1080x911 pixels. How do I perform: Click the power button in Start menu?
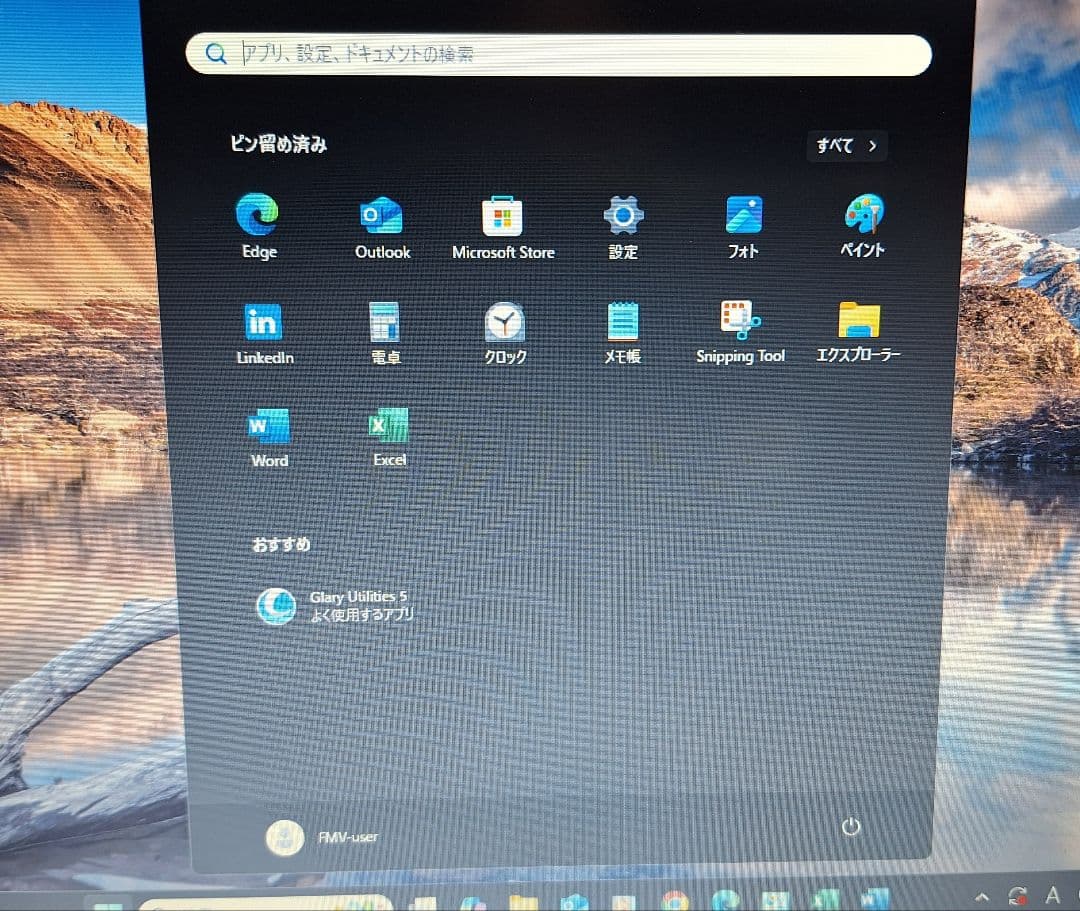pos(851,826)
